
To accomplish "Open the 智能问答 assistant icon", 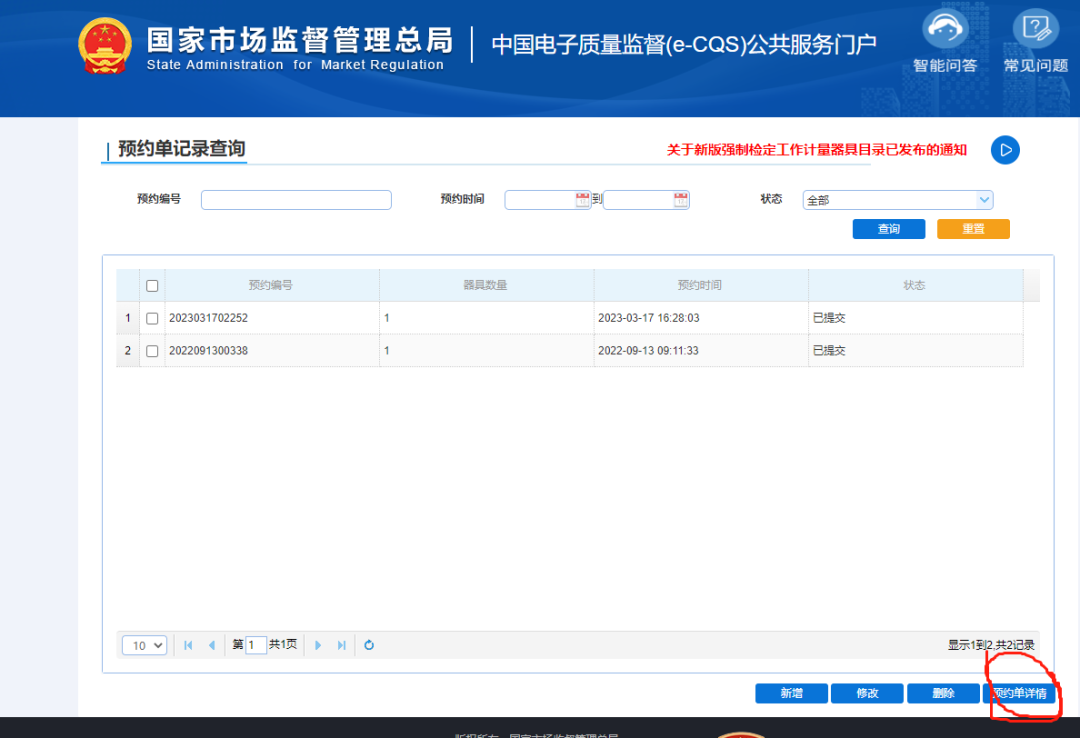I will (x=944, y=27).
